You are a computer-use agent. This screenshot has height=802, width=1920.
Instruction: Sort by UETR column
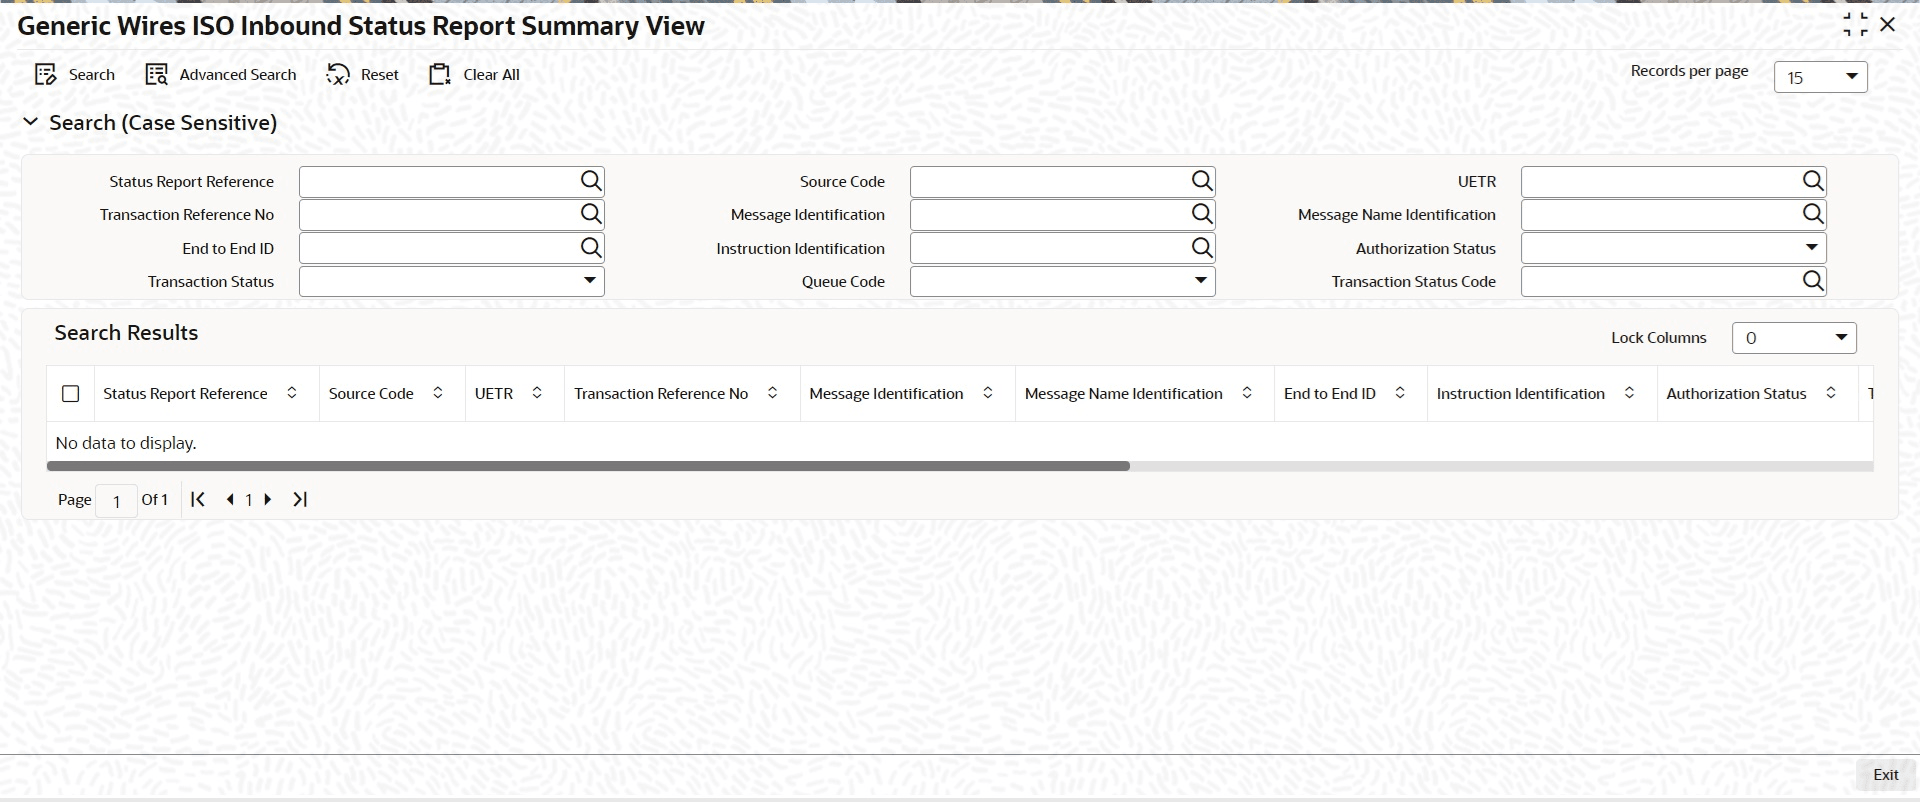pyautogui.click(x=537, y=393)
